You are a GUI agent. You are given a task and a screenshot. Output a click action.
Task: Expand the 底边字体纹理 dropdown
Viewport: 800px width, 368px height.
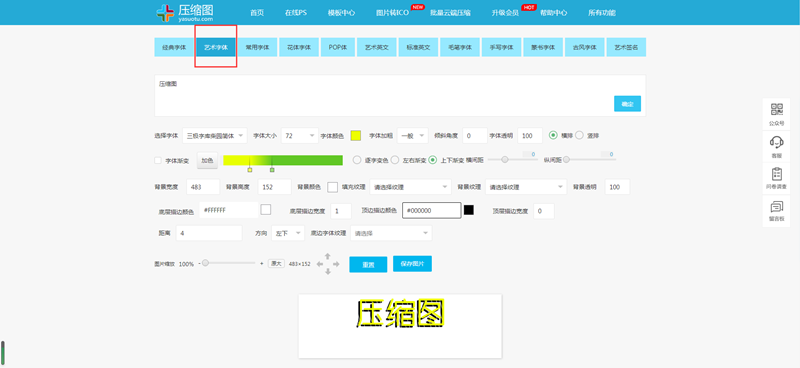pos(391,233)
